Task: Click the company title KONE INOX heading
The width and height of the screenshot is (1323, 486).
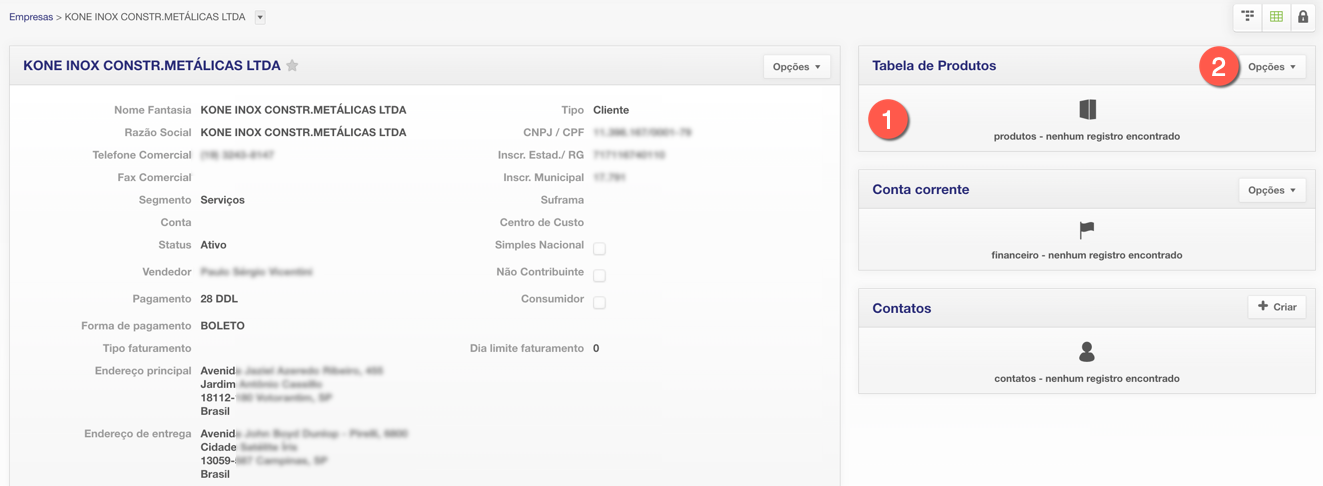Action: pyautogui.click(x=152, y=66)
